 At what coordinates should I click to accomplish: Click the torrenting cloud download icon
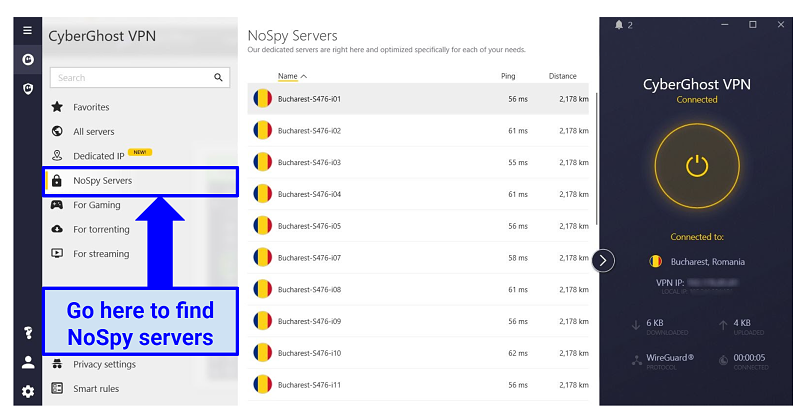[57, 229]
